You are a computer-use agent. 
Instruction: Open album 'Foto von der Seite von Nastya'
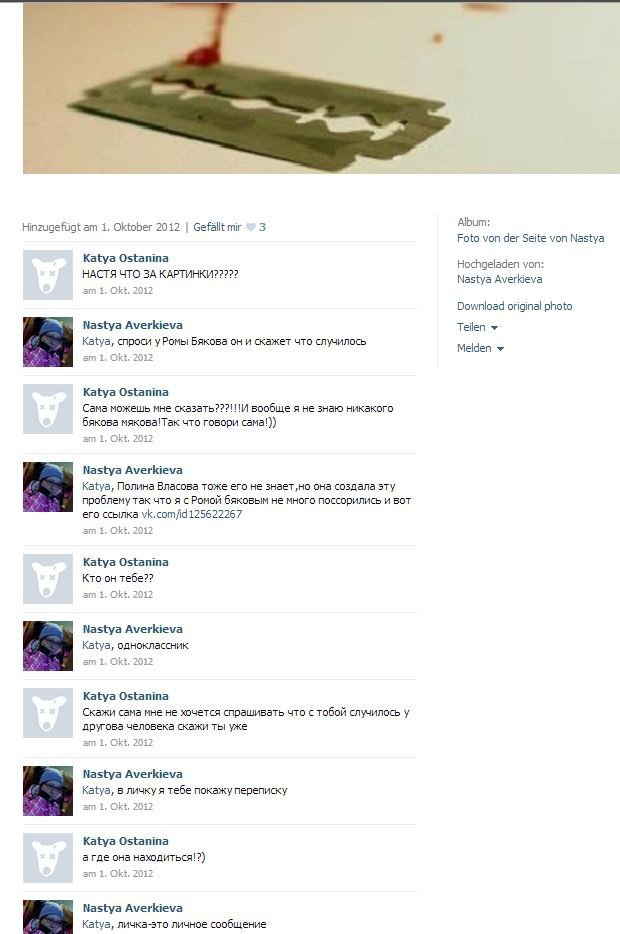point(530,238)
